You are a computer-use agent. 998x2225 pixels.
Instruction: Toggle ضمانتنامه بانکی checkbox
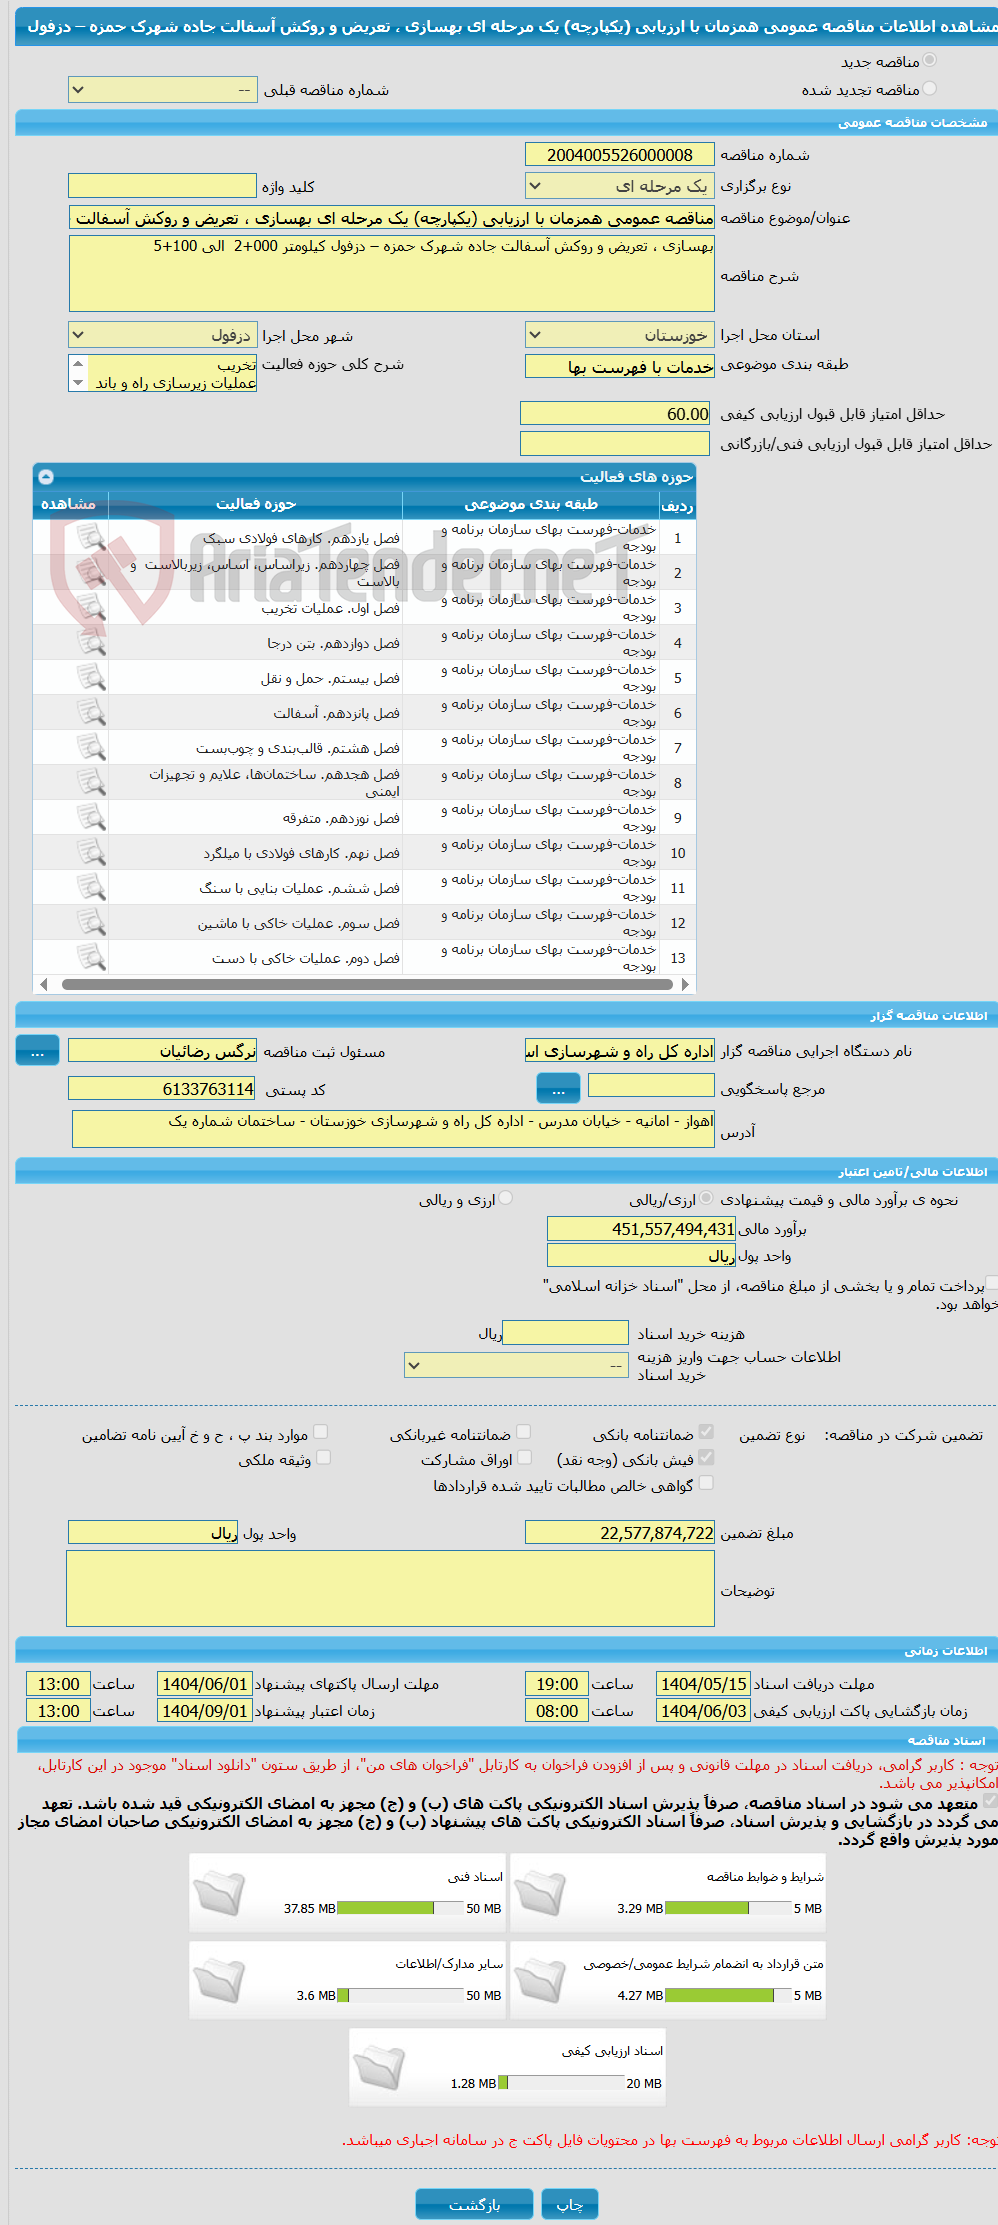tap(706, 1432)
